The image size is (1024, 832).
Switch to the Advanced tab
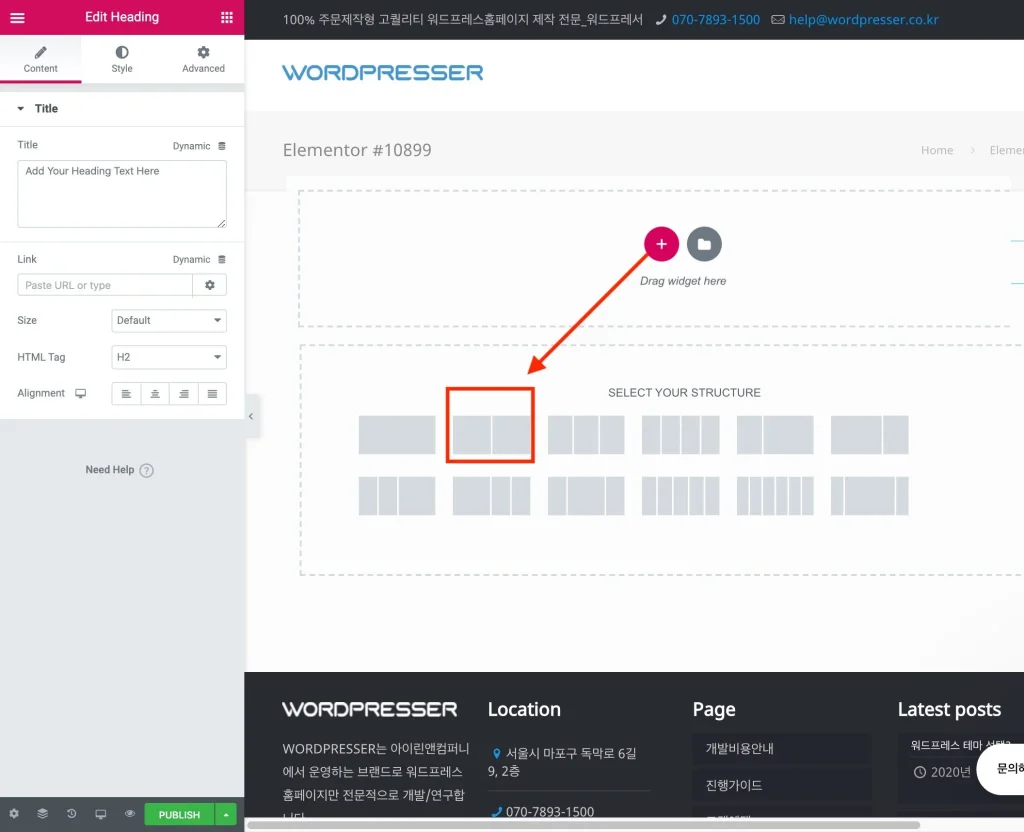pos(203,59)
